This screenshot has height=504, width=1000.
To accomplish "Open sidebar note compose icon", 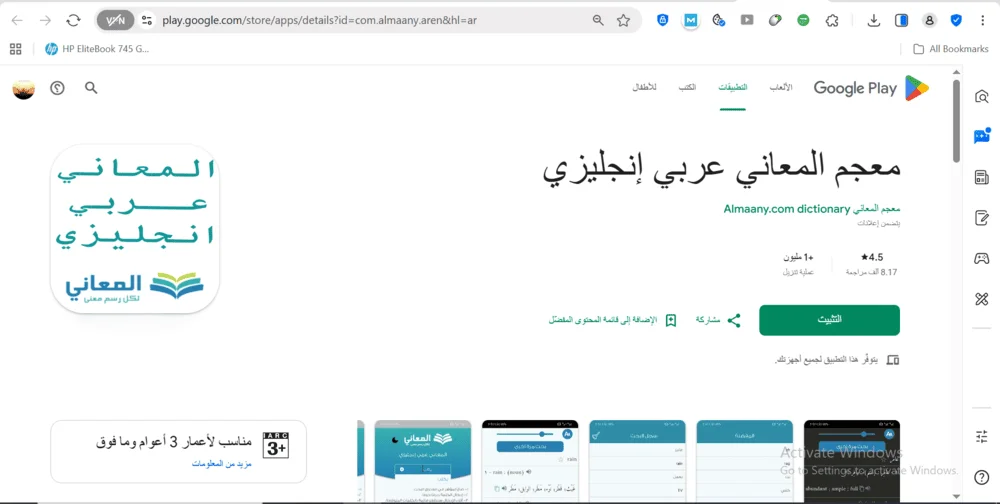I will point(982,218).
